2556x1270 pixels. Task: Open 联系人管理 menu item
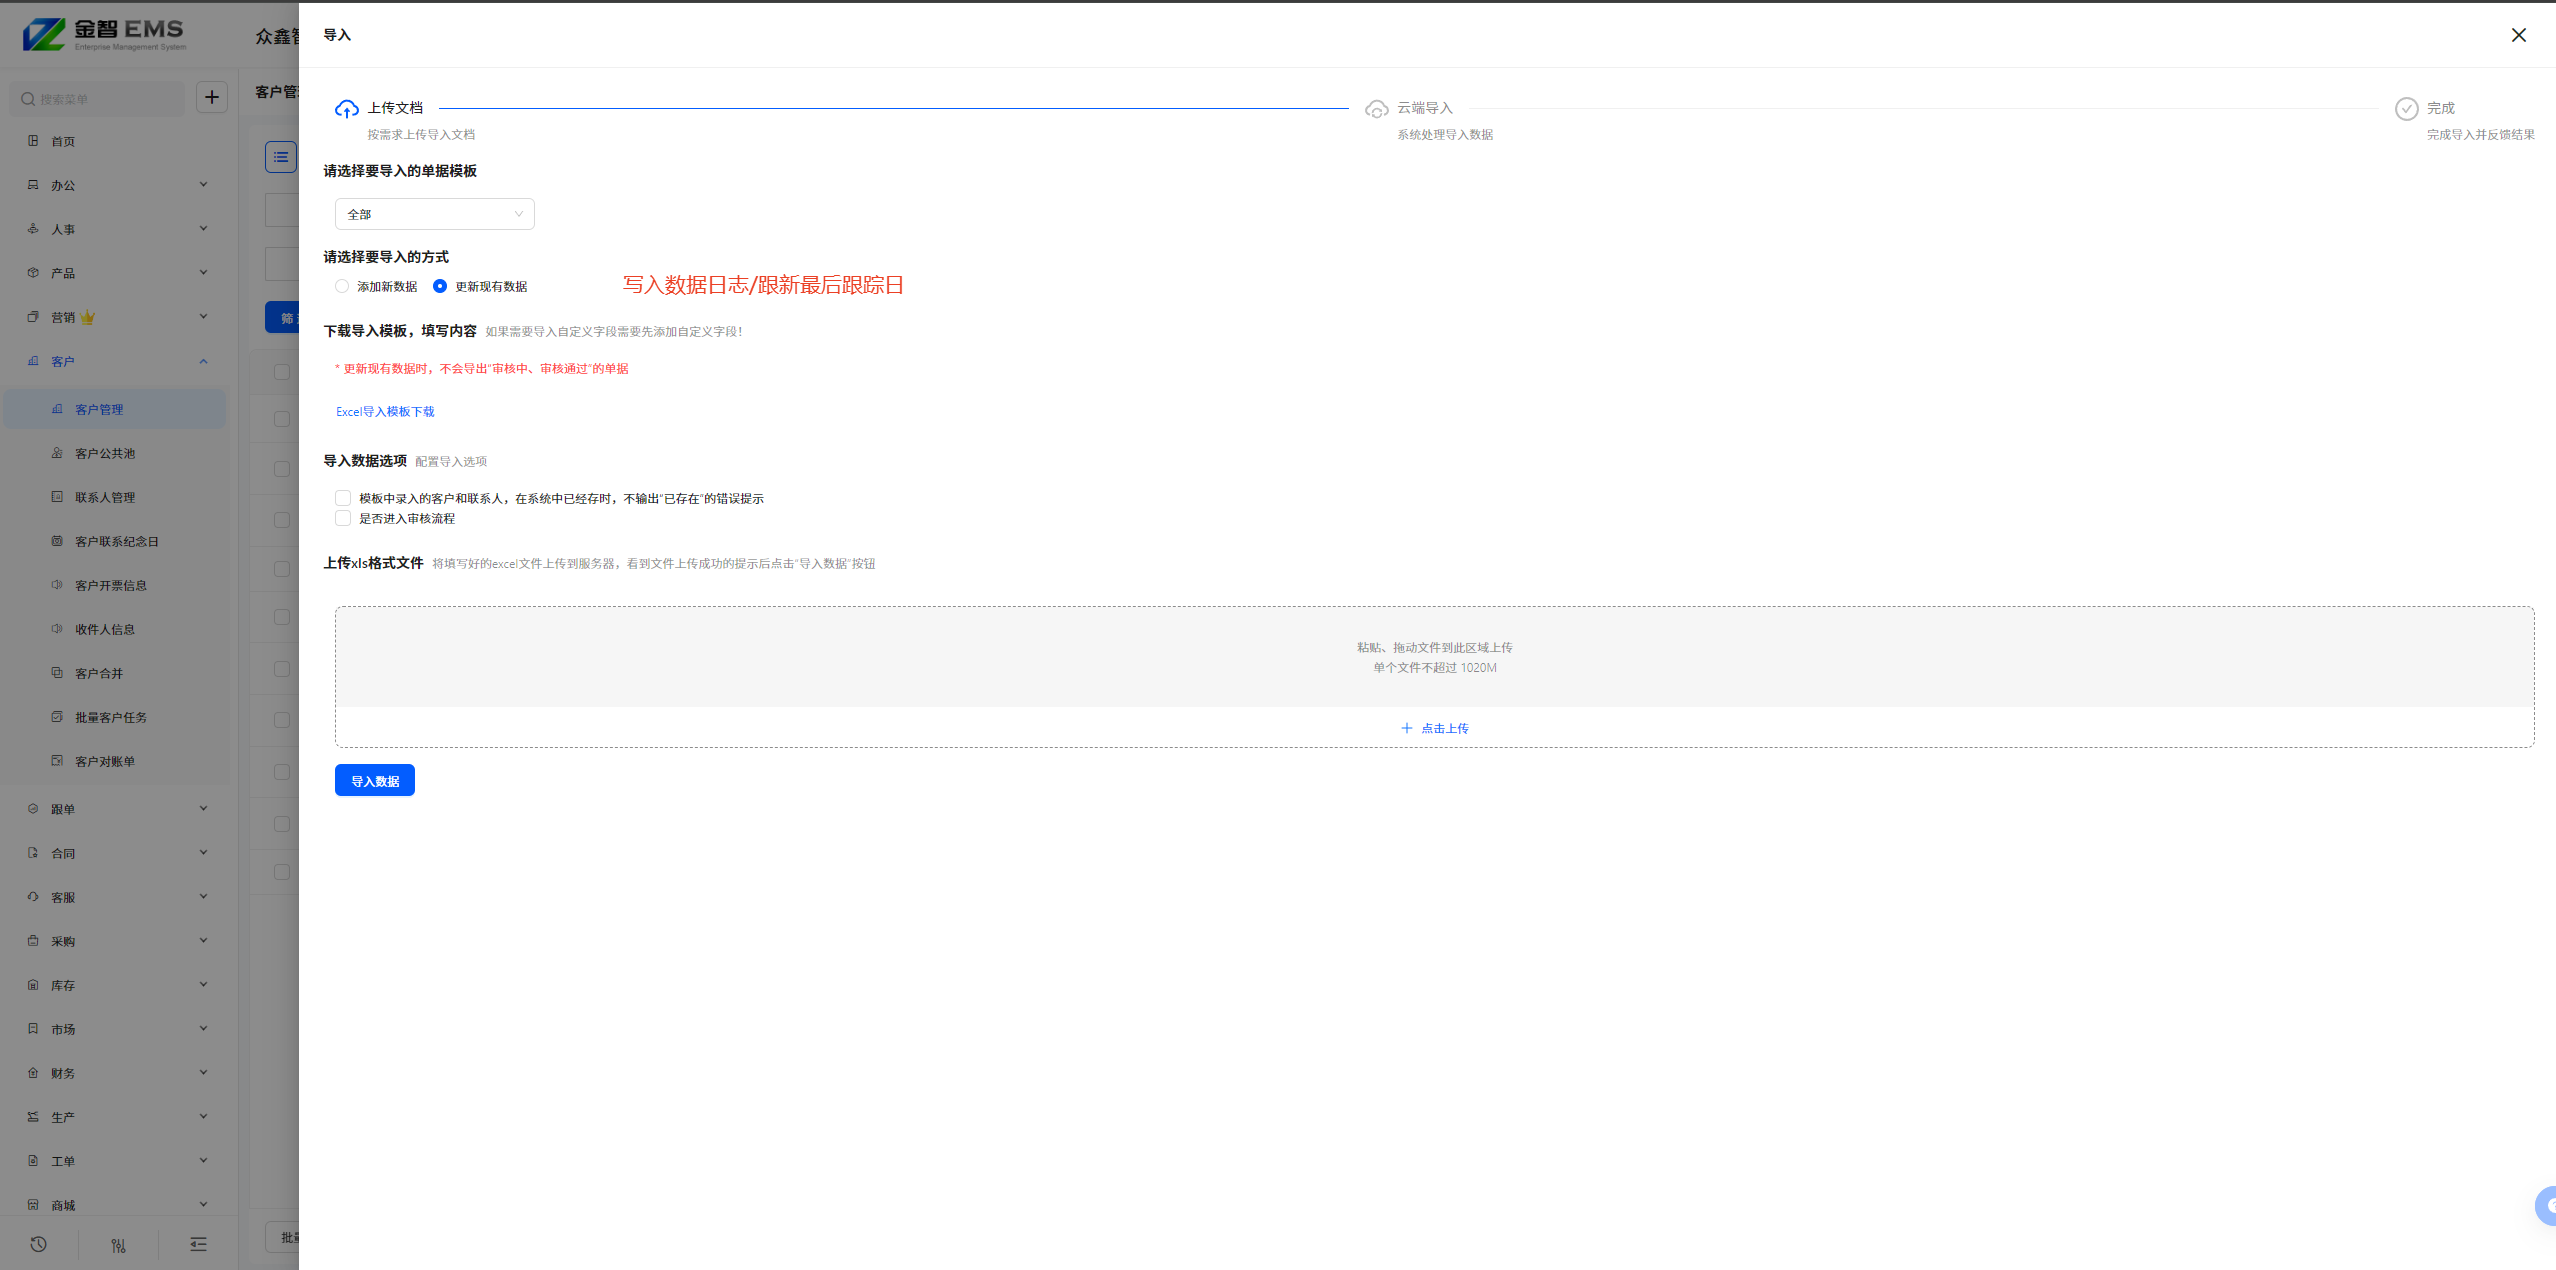coord(105,497)
